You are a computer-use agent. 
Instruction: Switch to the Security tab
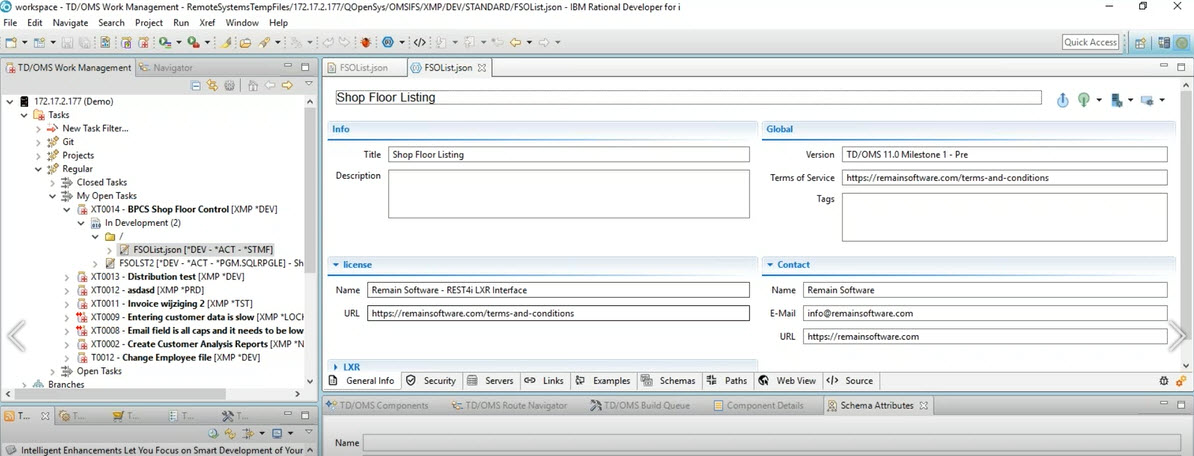click(431, 381)
